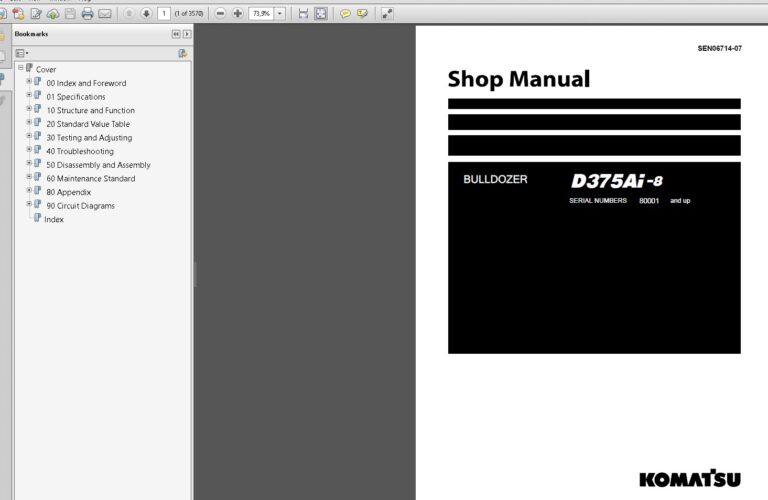Click the New Bookmark icon
The width and height of the screenshot is (768, 500).
point(183,53)
